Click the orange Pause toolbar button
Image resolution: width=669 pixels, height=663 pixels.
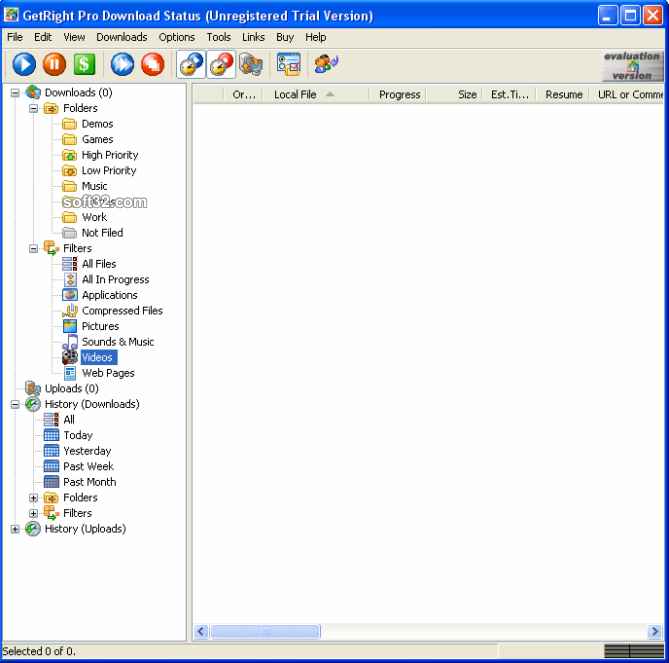pyautogui.click(x=54, y=64)
